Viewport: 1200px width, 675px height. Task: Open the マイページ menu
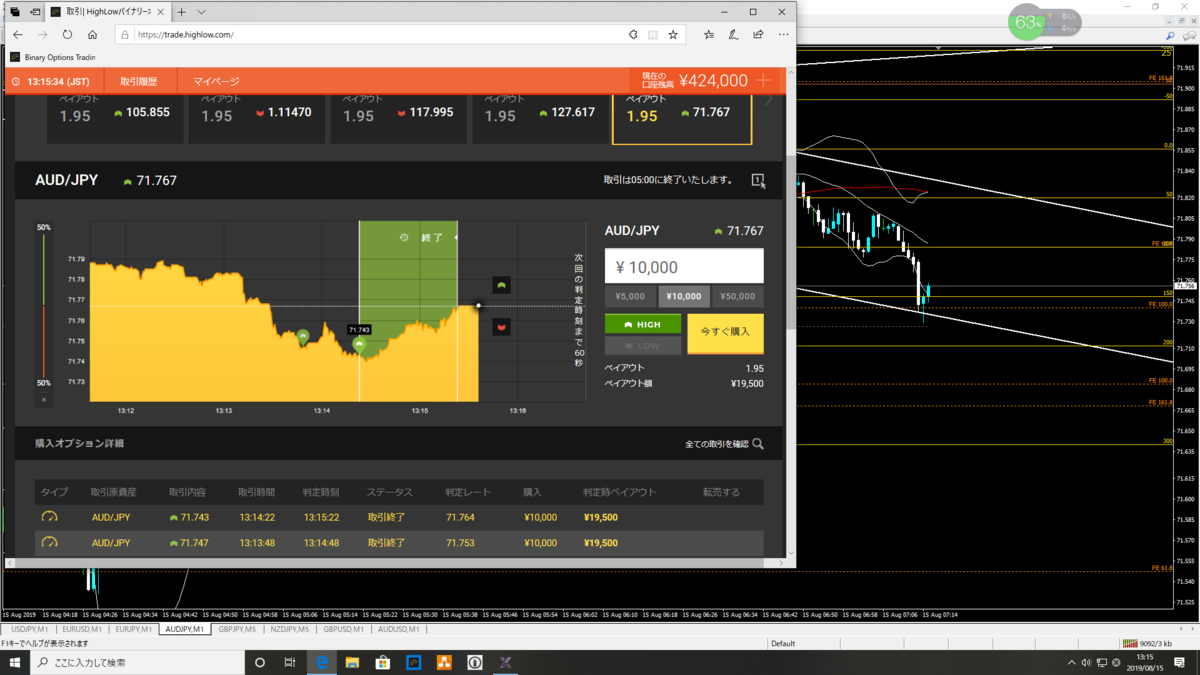tap(216, 81)
